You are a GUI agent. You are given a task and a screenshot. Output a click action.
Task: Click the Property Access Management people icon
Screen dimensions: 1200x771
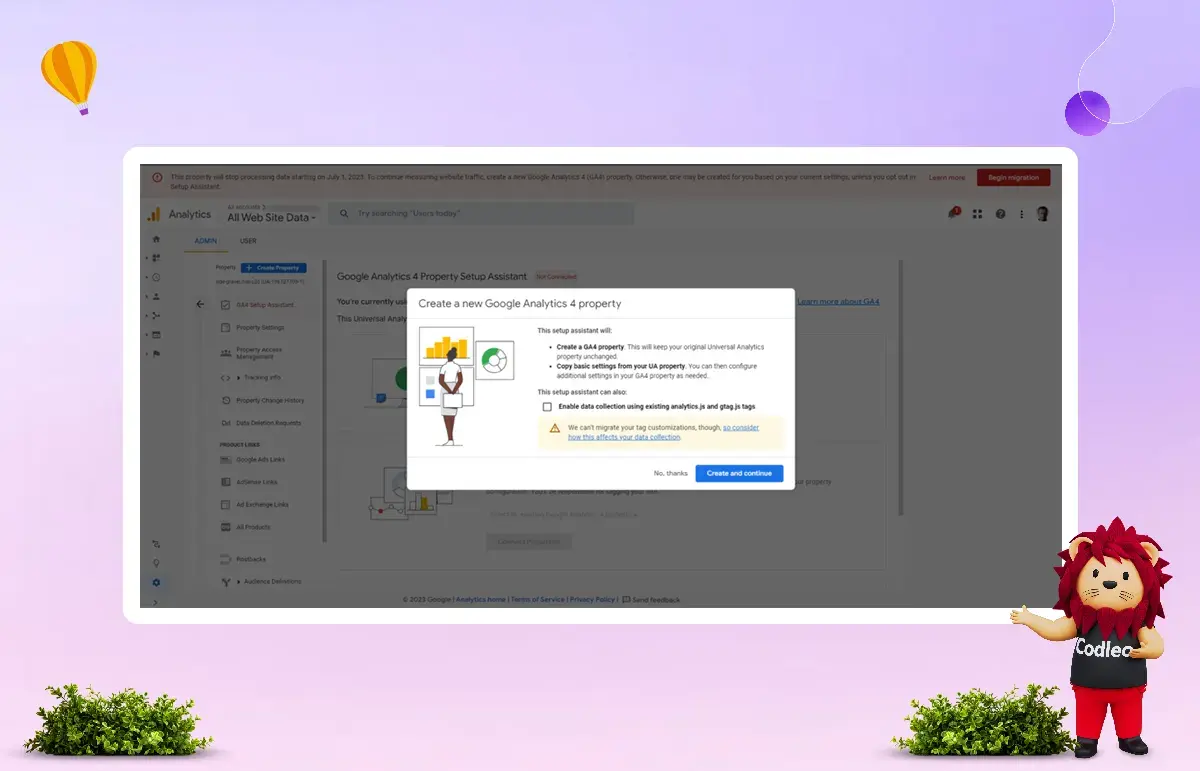[x=226, y=353]
